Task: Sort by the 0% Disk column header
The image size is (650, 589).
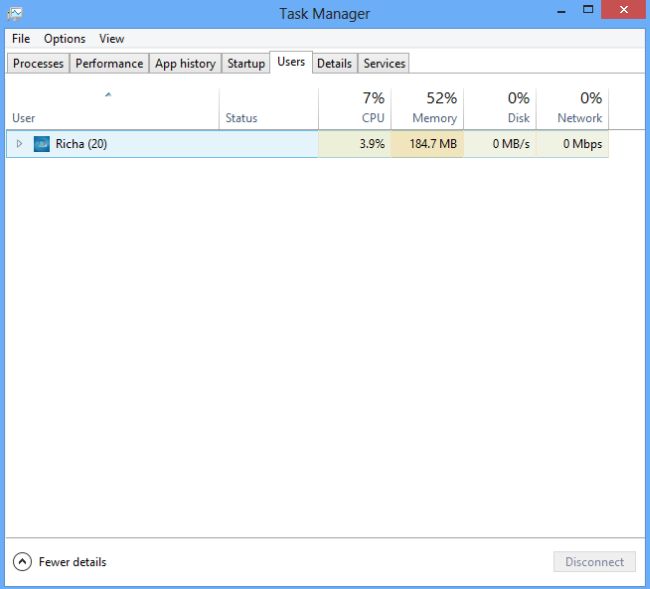Action: coord(500,109)
